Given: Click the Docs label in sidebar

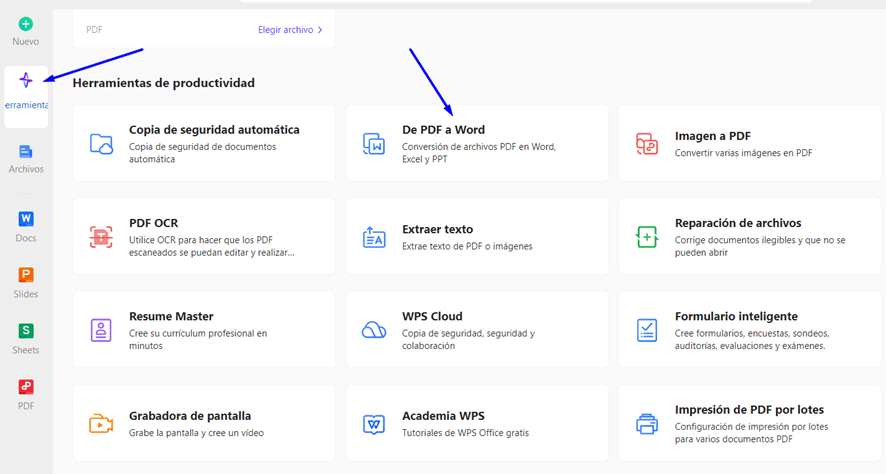Looking at the screenshot, I should coord(26,238).
